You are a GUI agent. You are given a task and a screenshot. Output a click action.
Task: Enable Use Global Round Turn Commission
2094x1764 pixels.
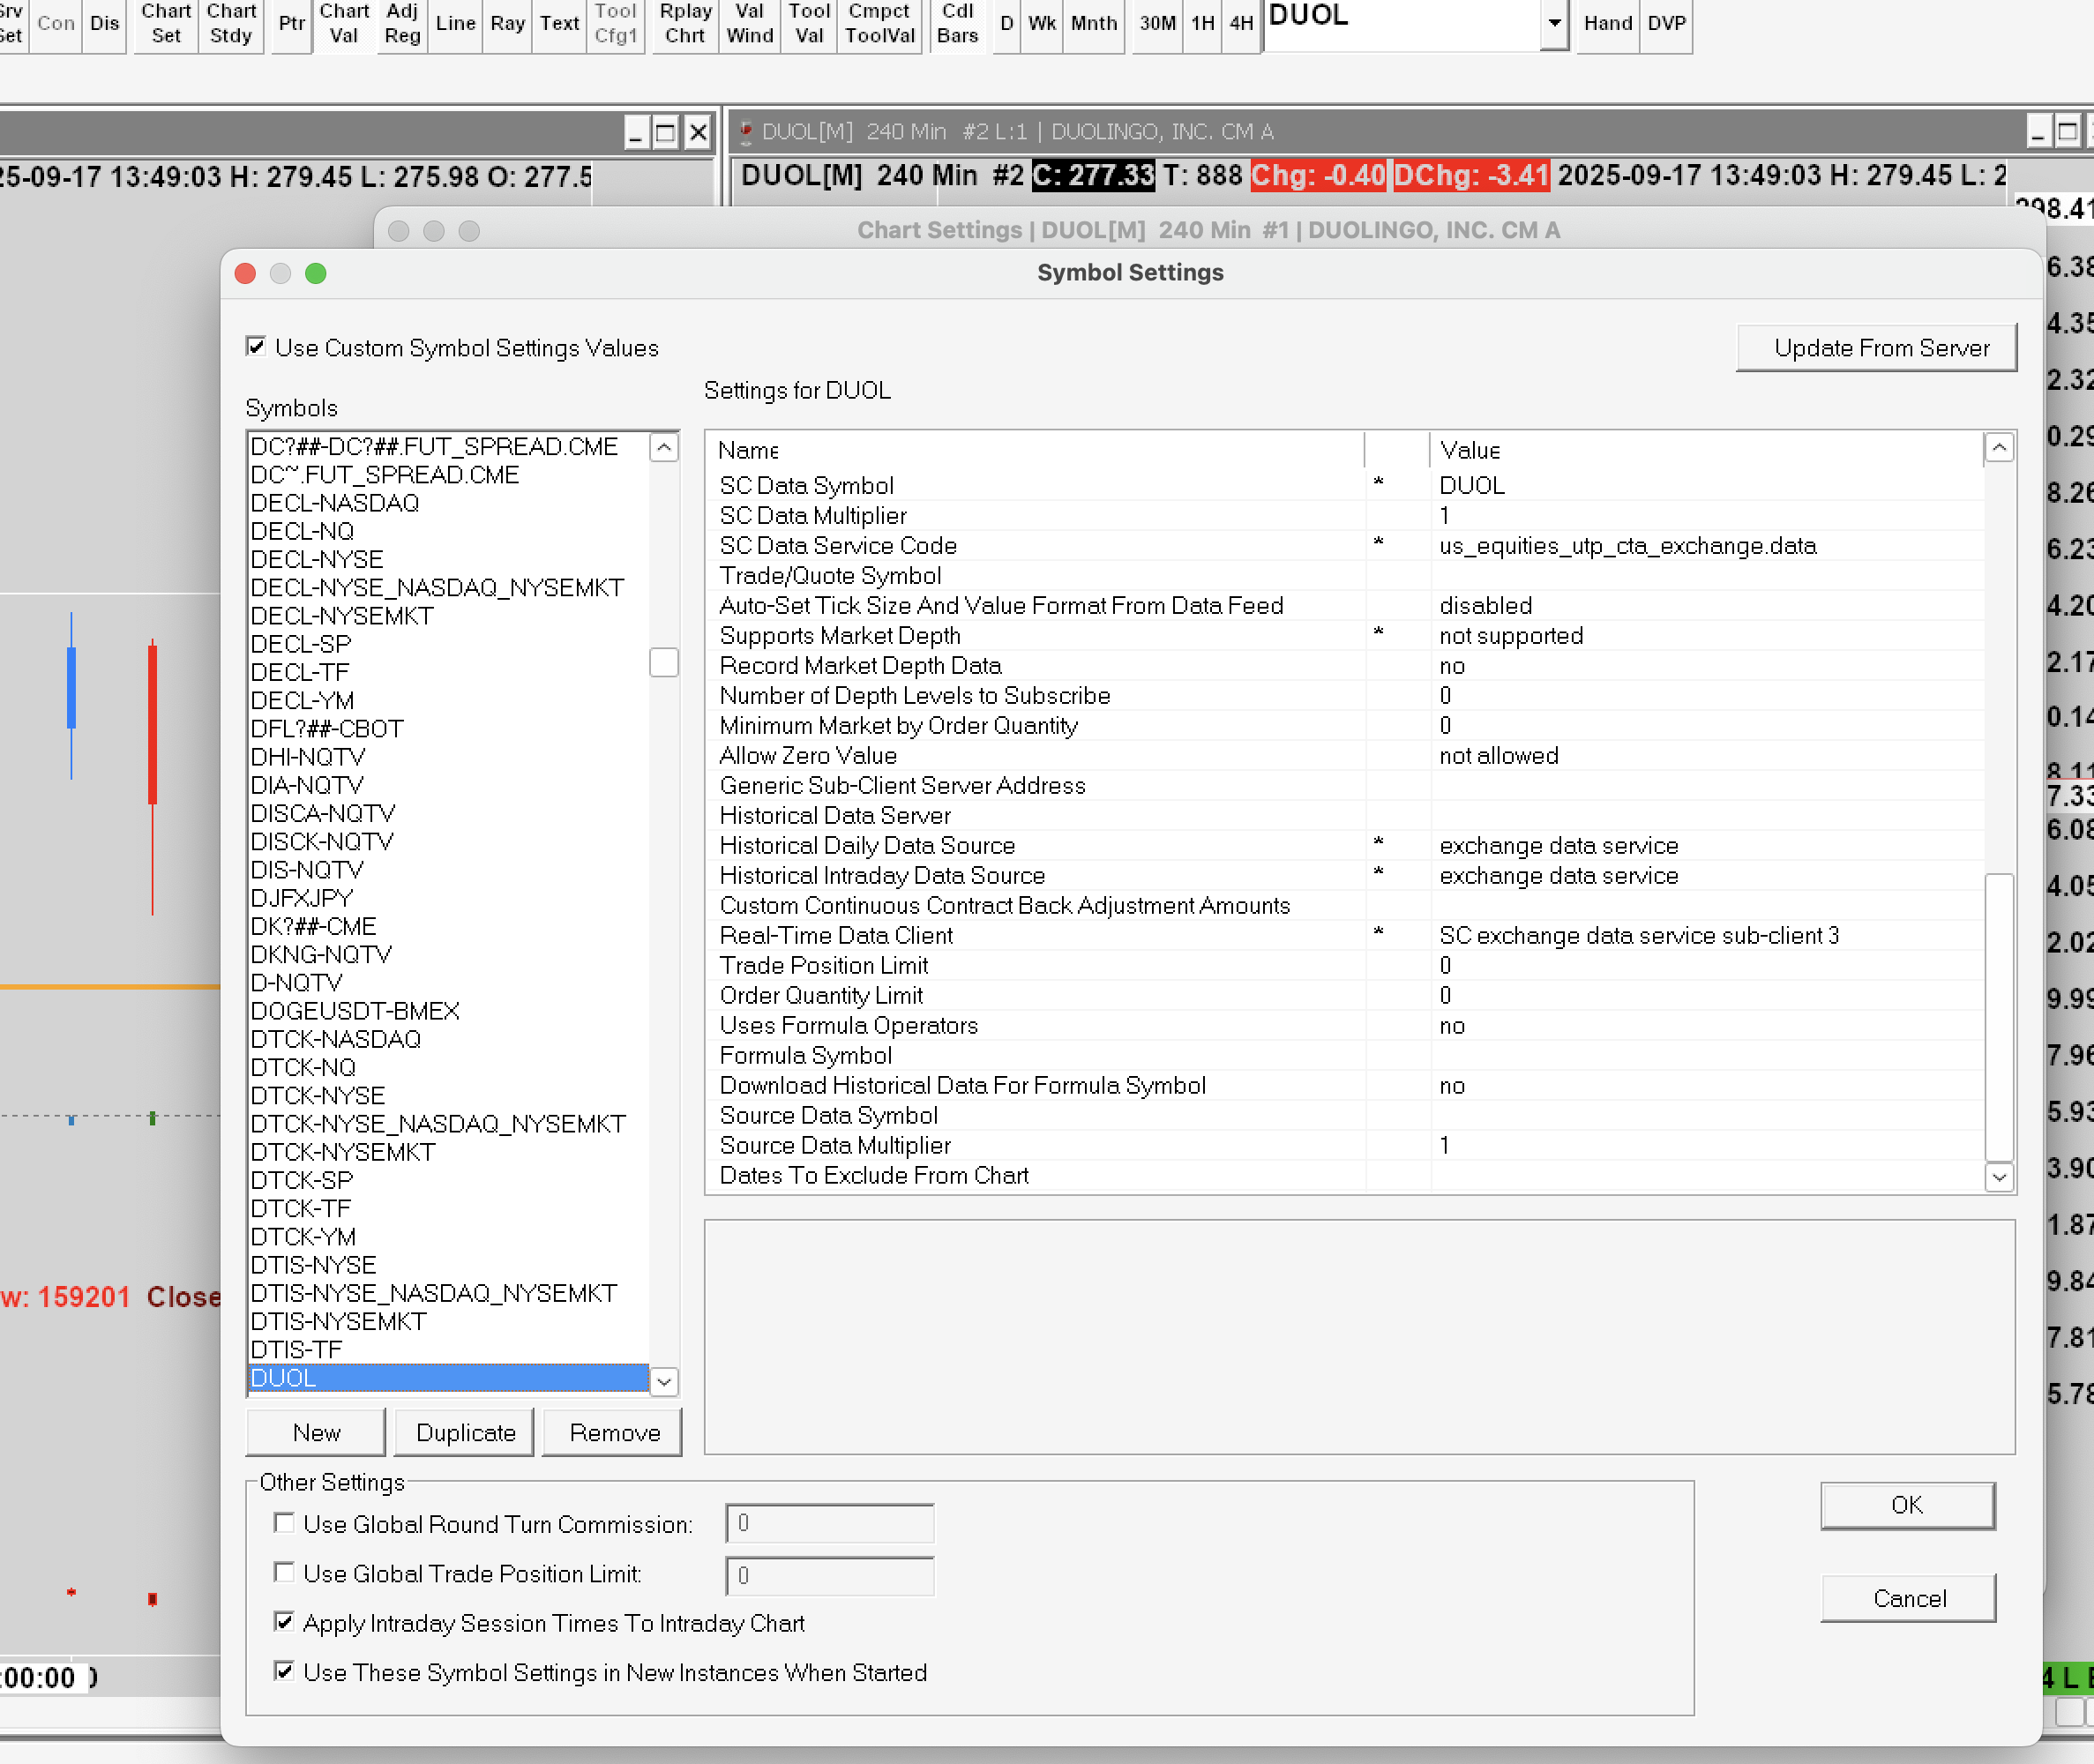pos(285,1523)
